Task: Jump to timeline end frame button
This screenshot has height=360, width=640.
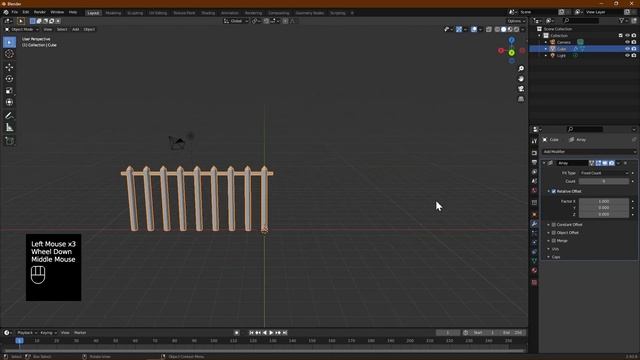Action: (x=285, y=333)
